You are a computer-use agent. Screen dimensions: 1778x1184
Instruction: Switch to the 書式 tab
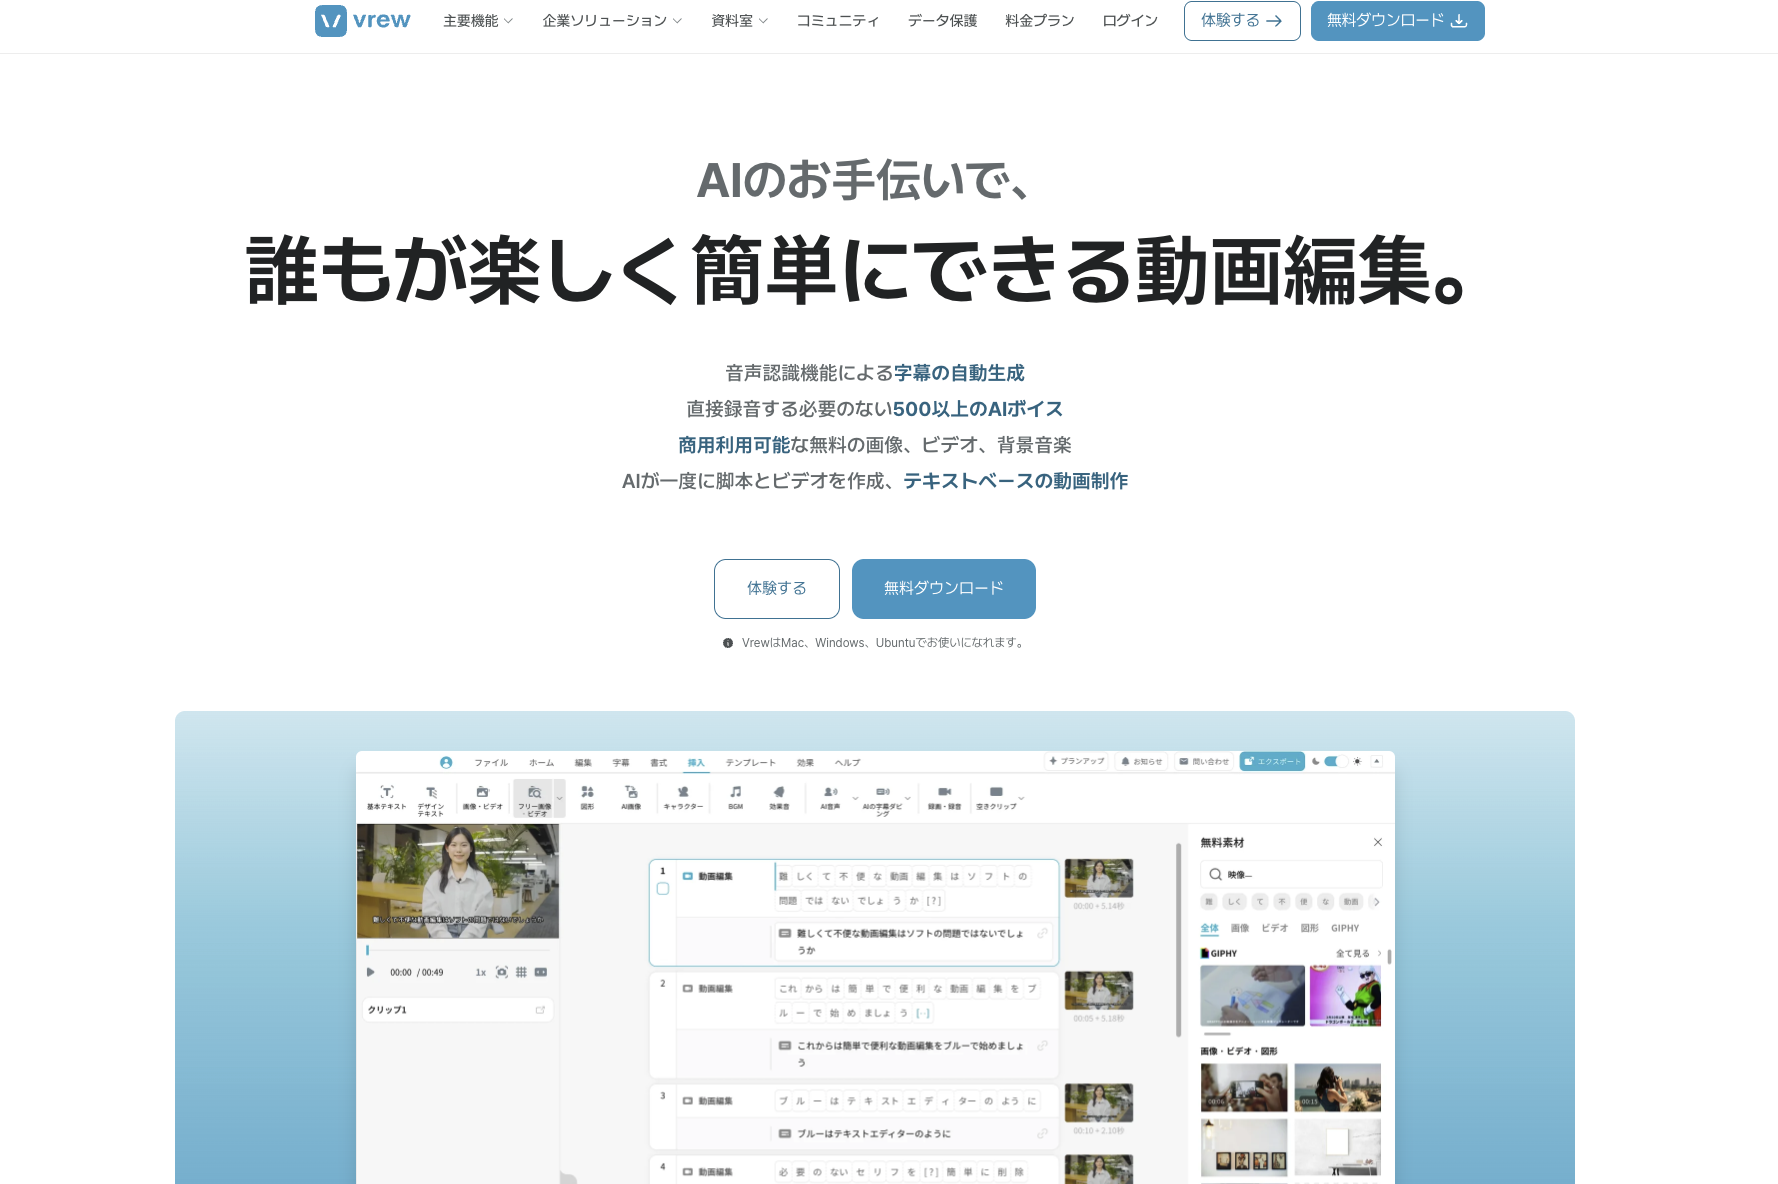click(x=659, y=762)
